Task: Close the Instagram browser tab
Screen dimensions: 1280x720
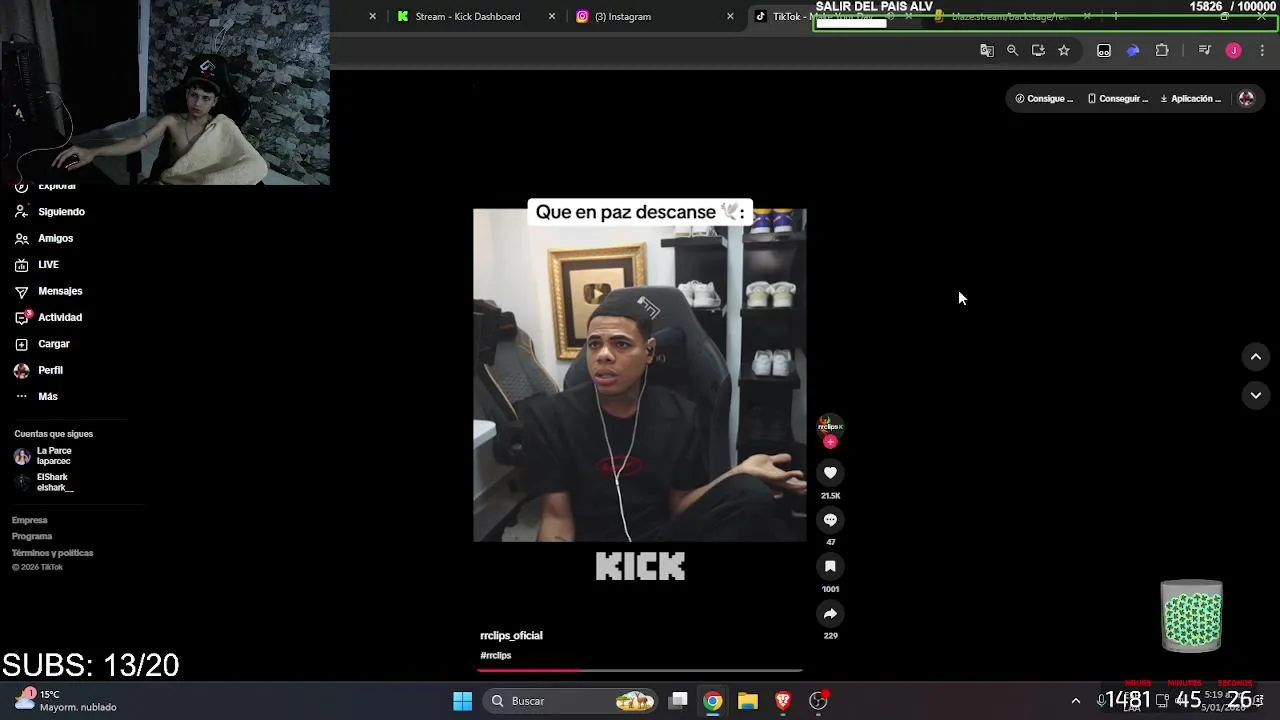Action: click(730, 16)
